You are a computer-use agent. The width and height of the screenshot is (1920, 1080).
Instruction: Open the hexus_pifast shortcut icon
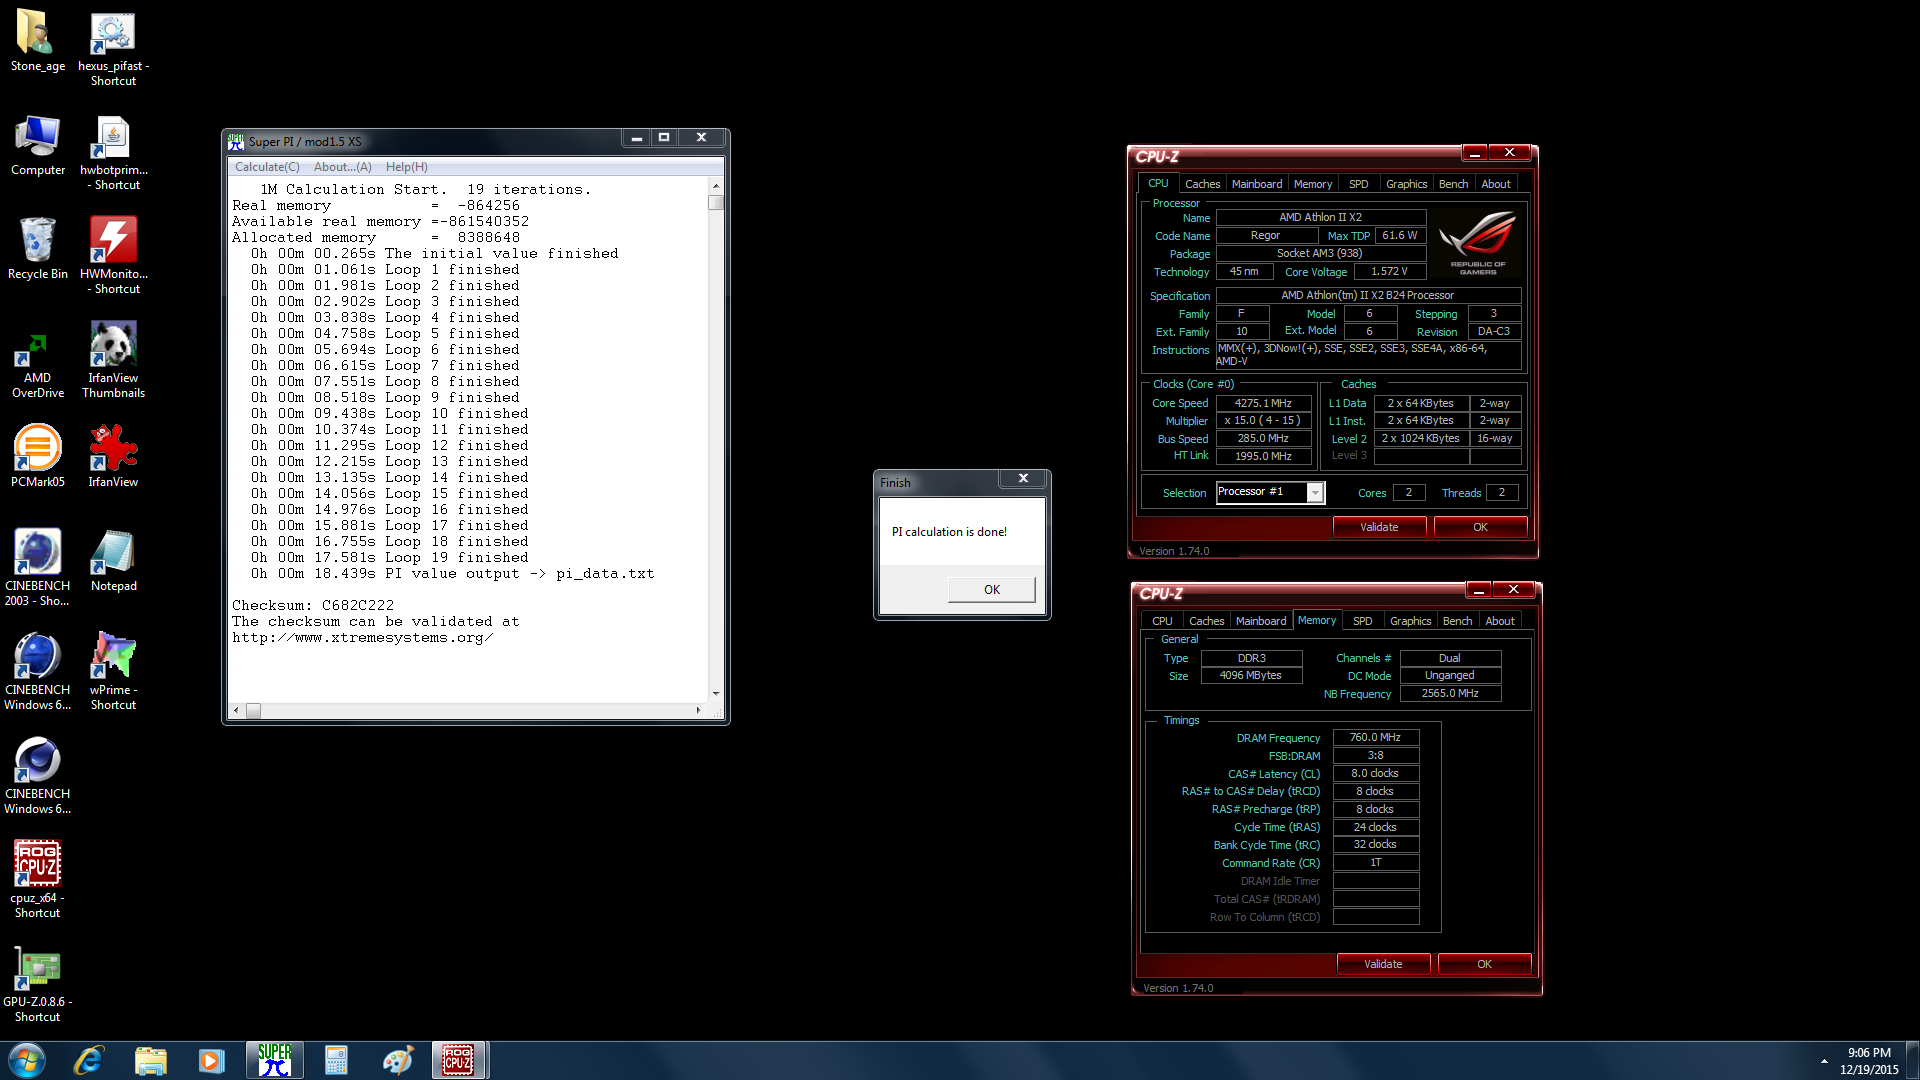click(x=113, y=48)
